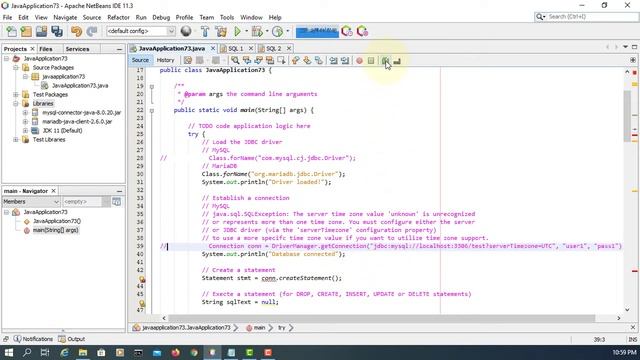Open the Output window button

coord(72,339)
